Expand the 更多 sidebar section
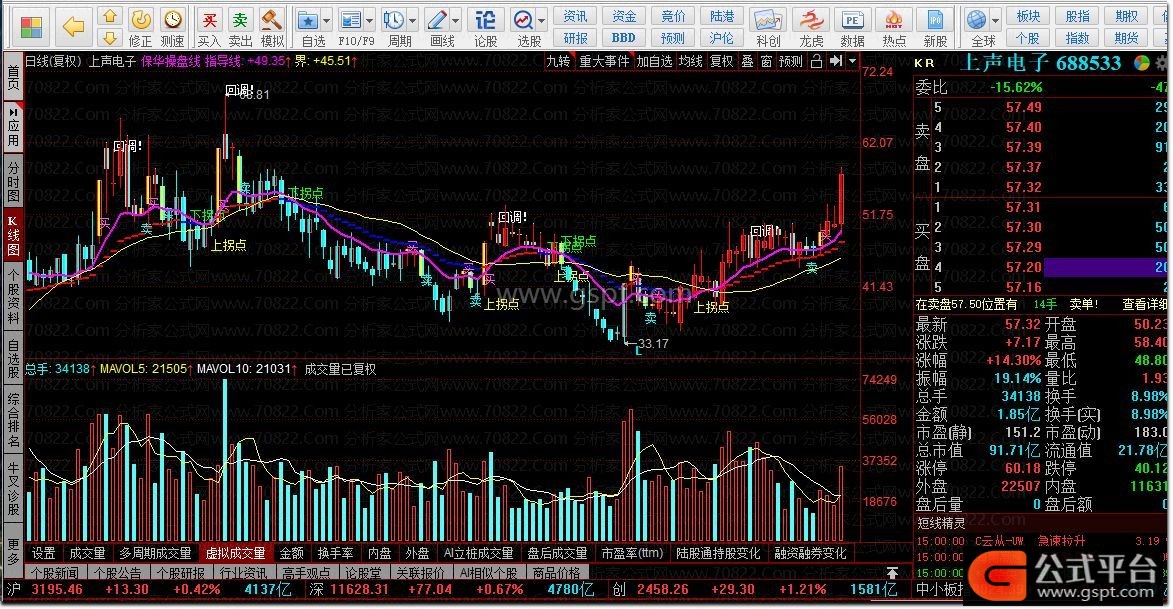 click(13, 552)
